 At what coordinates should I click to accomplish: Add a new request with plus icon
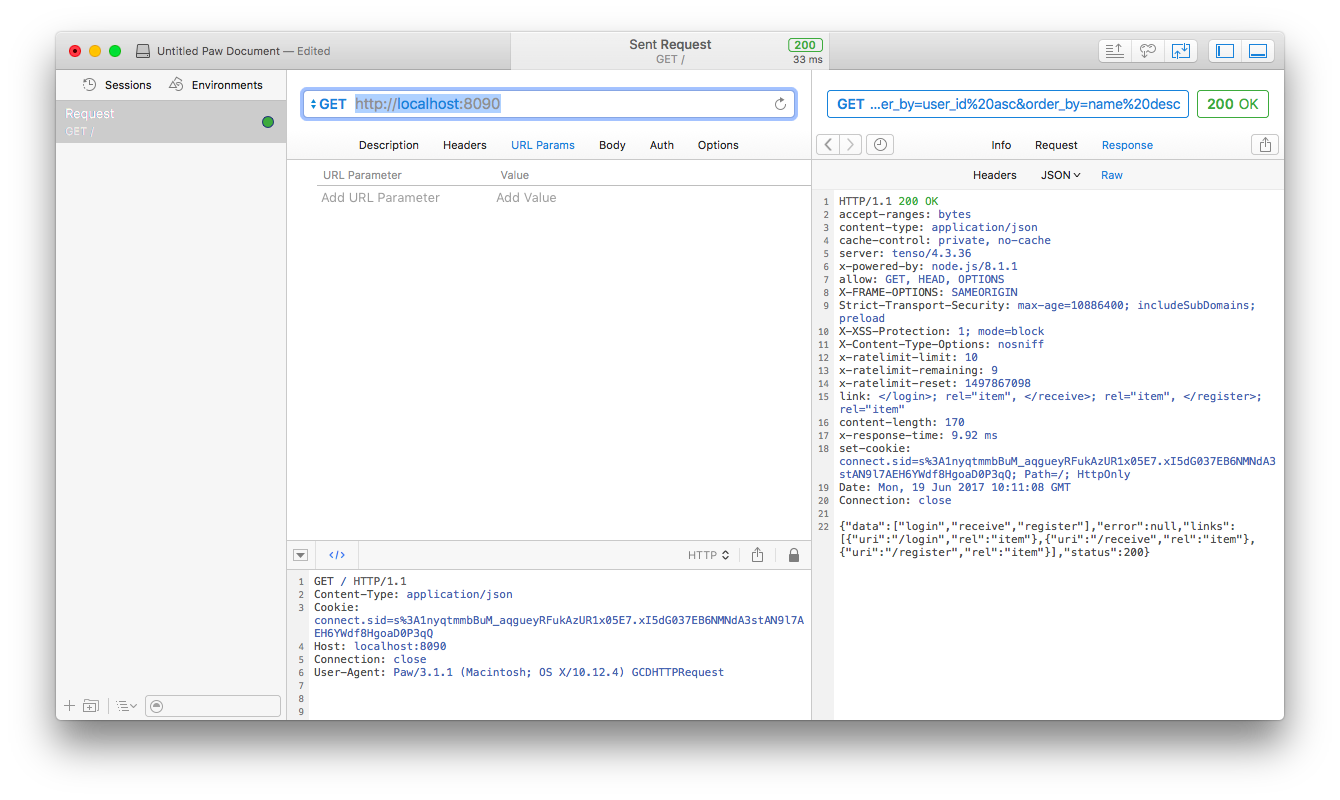[69, 706]
